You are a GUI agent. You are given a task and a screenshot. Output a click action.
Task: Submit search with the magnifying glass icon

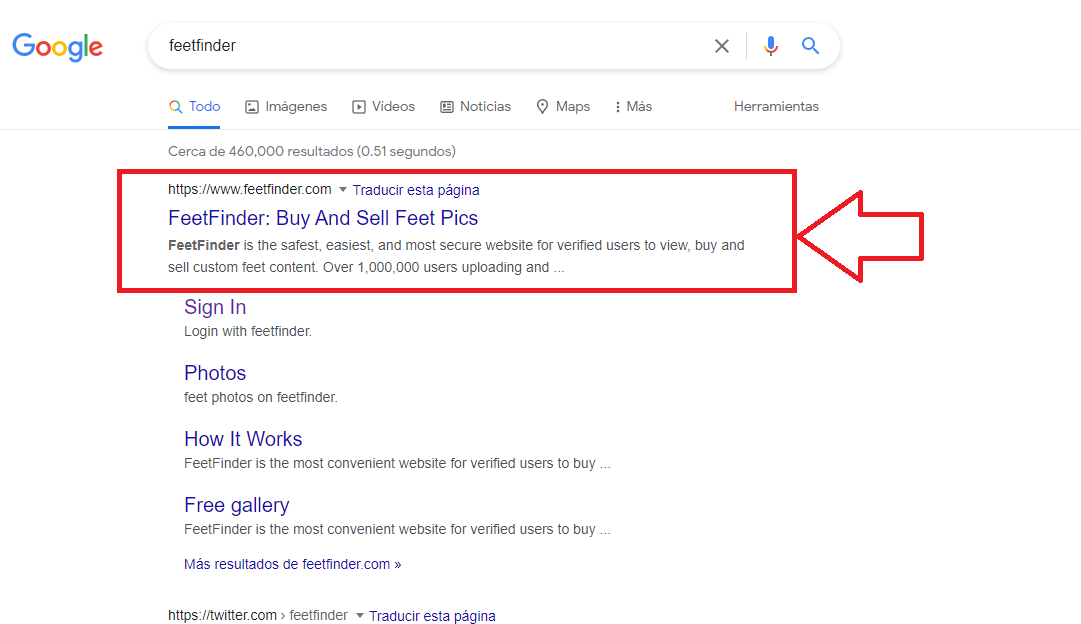tap(810, 46)
